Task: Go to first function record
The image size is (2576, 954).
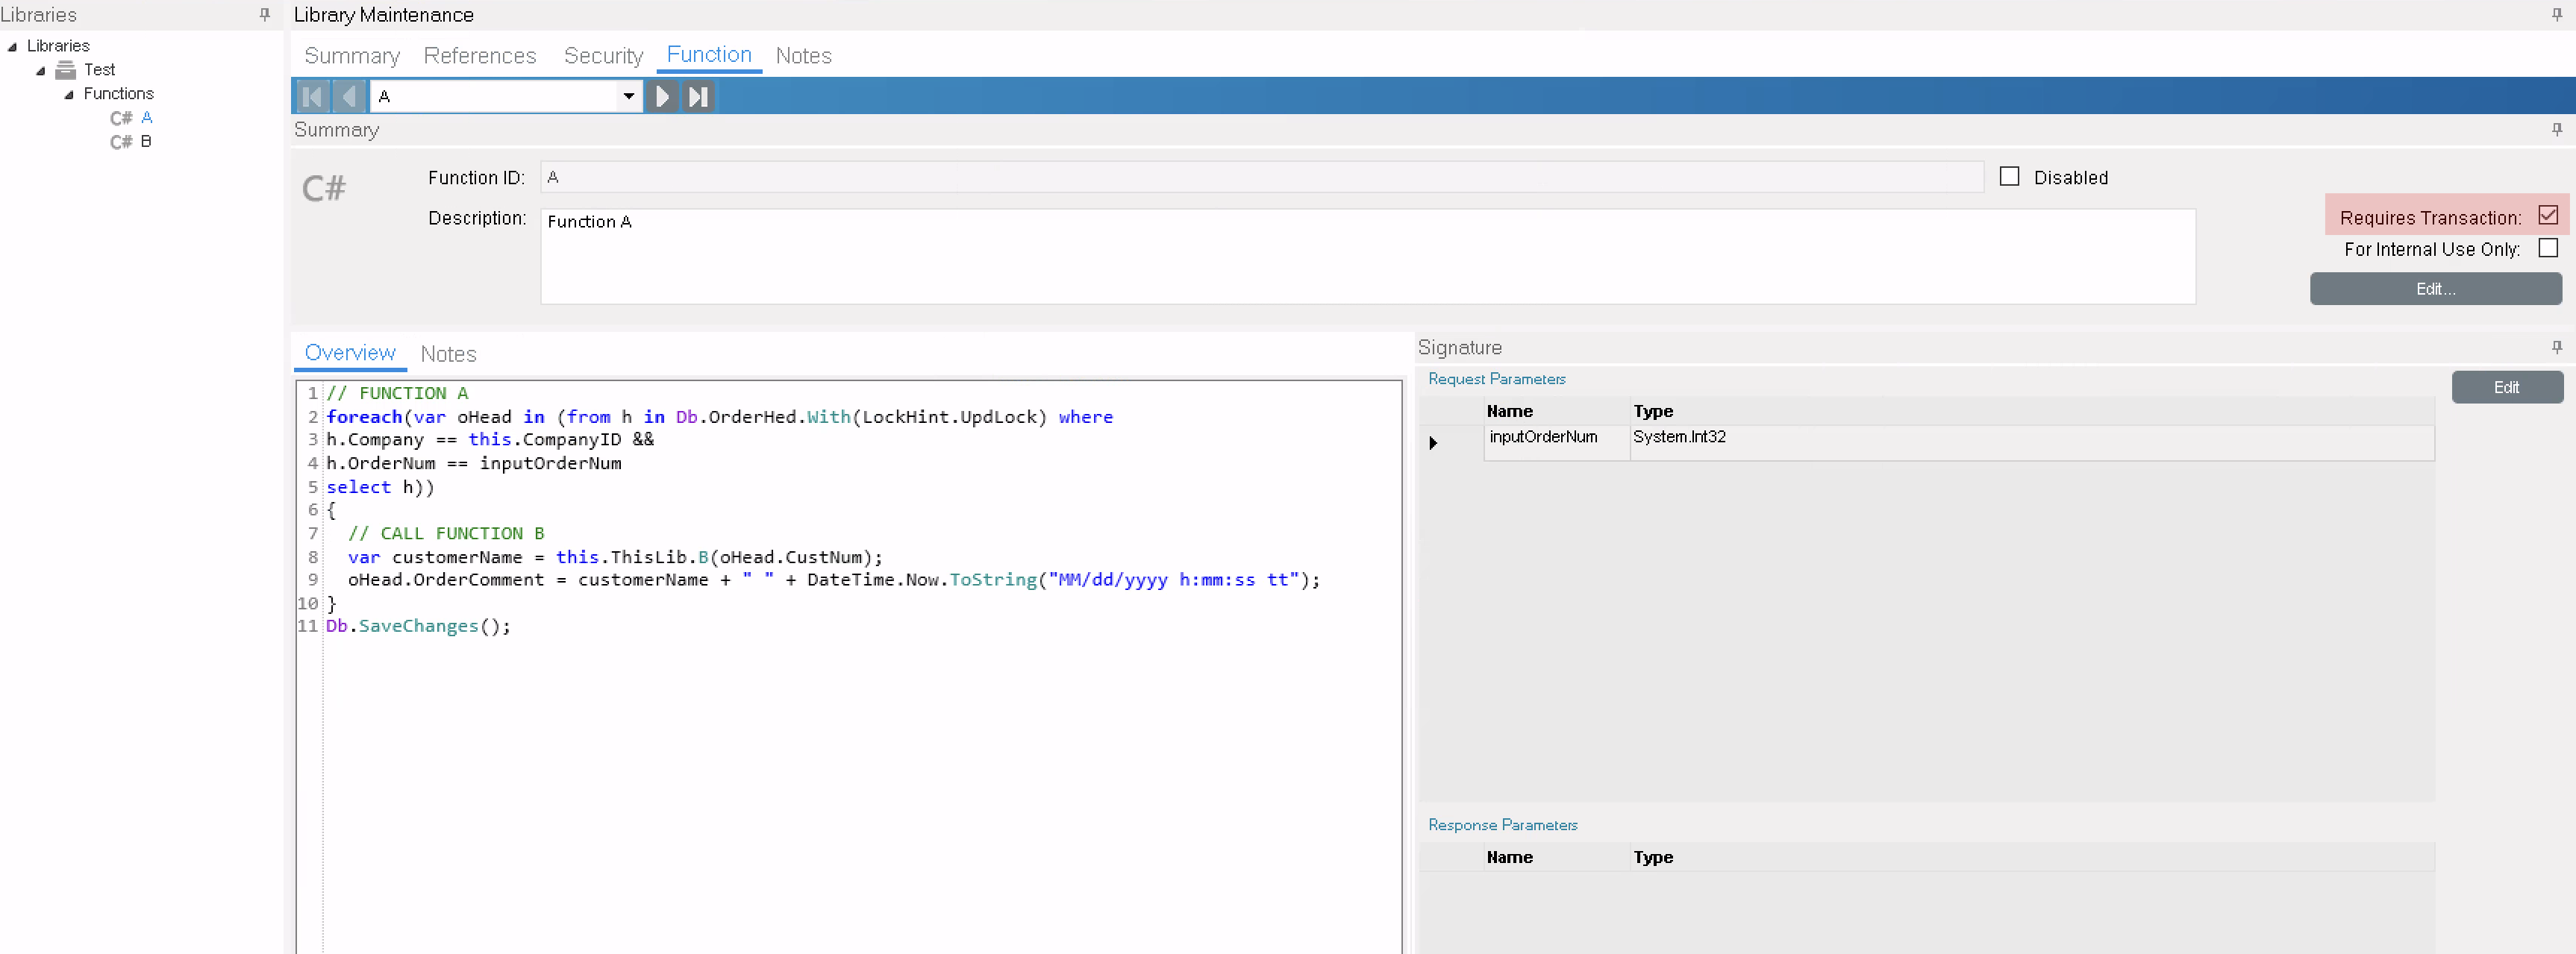Action: click(x=312, y=97)
